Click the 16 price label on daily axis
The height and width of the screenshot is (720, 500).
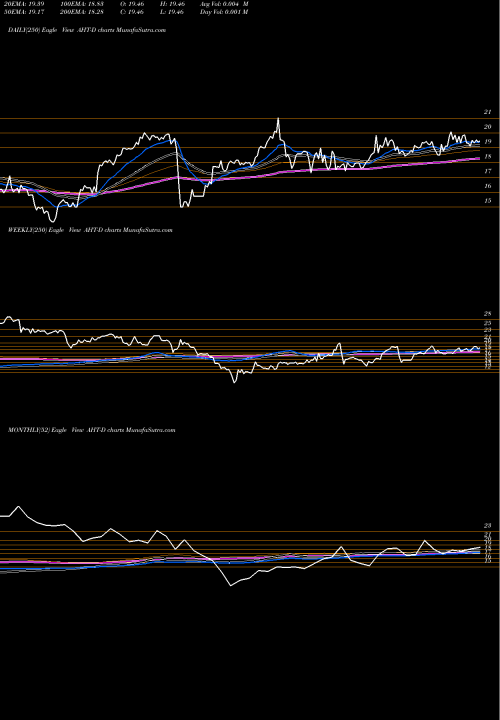(x=488, y=186)
